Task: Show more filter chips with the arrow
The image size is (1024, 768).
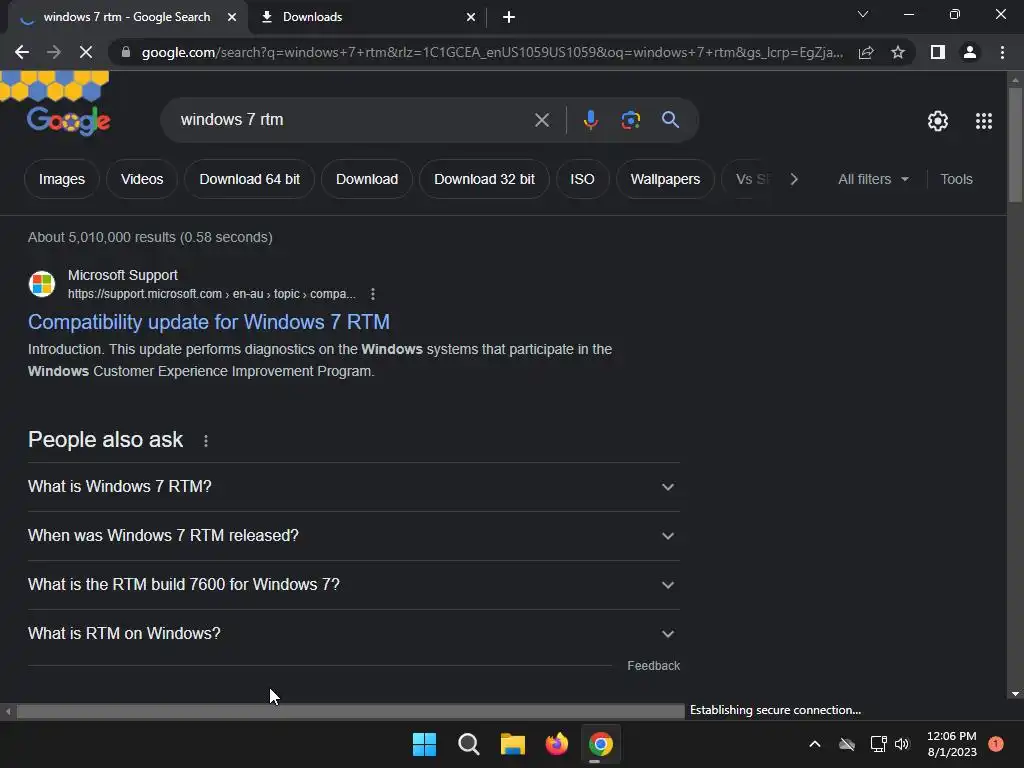Action: 794,179
